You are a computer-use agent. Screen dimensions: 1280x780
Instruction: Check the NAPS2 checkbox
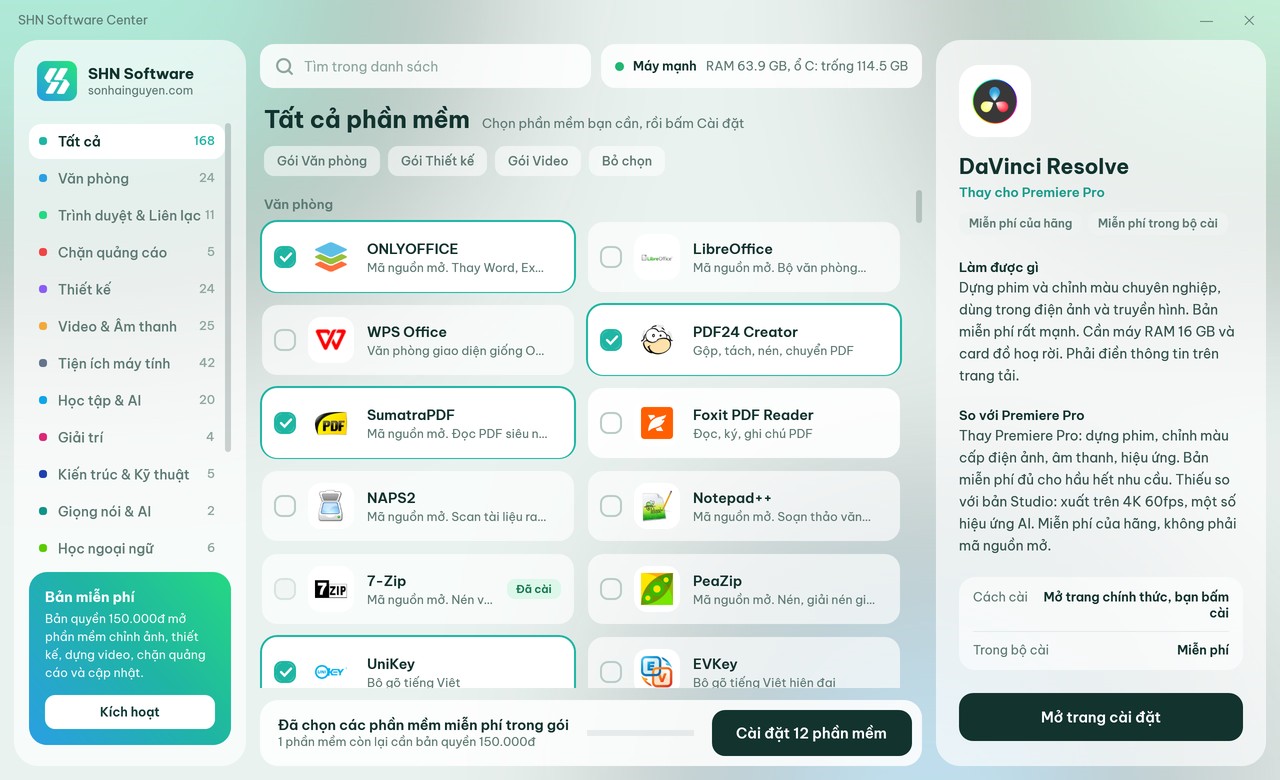[285, 506]
